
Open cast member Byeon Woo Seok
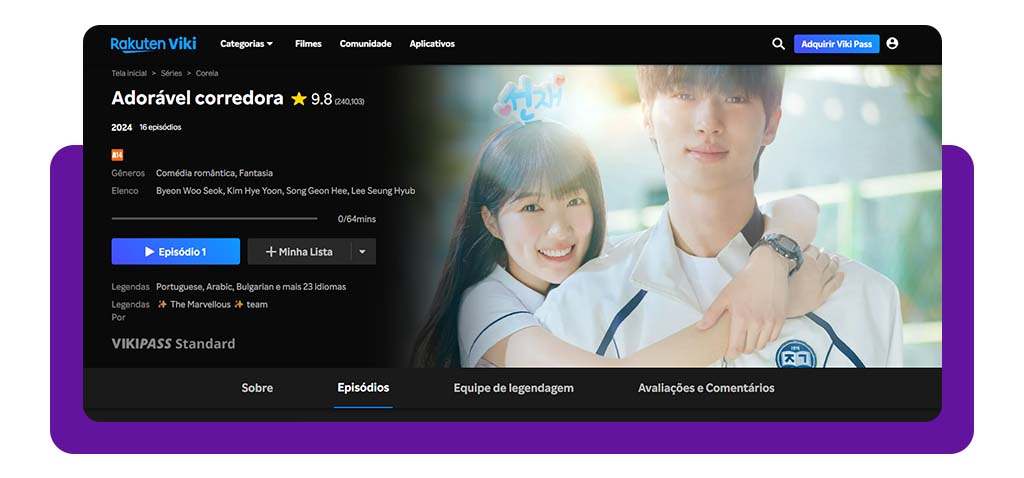189,191
